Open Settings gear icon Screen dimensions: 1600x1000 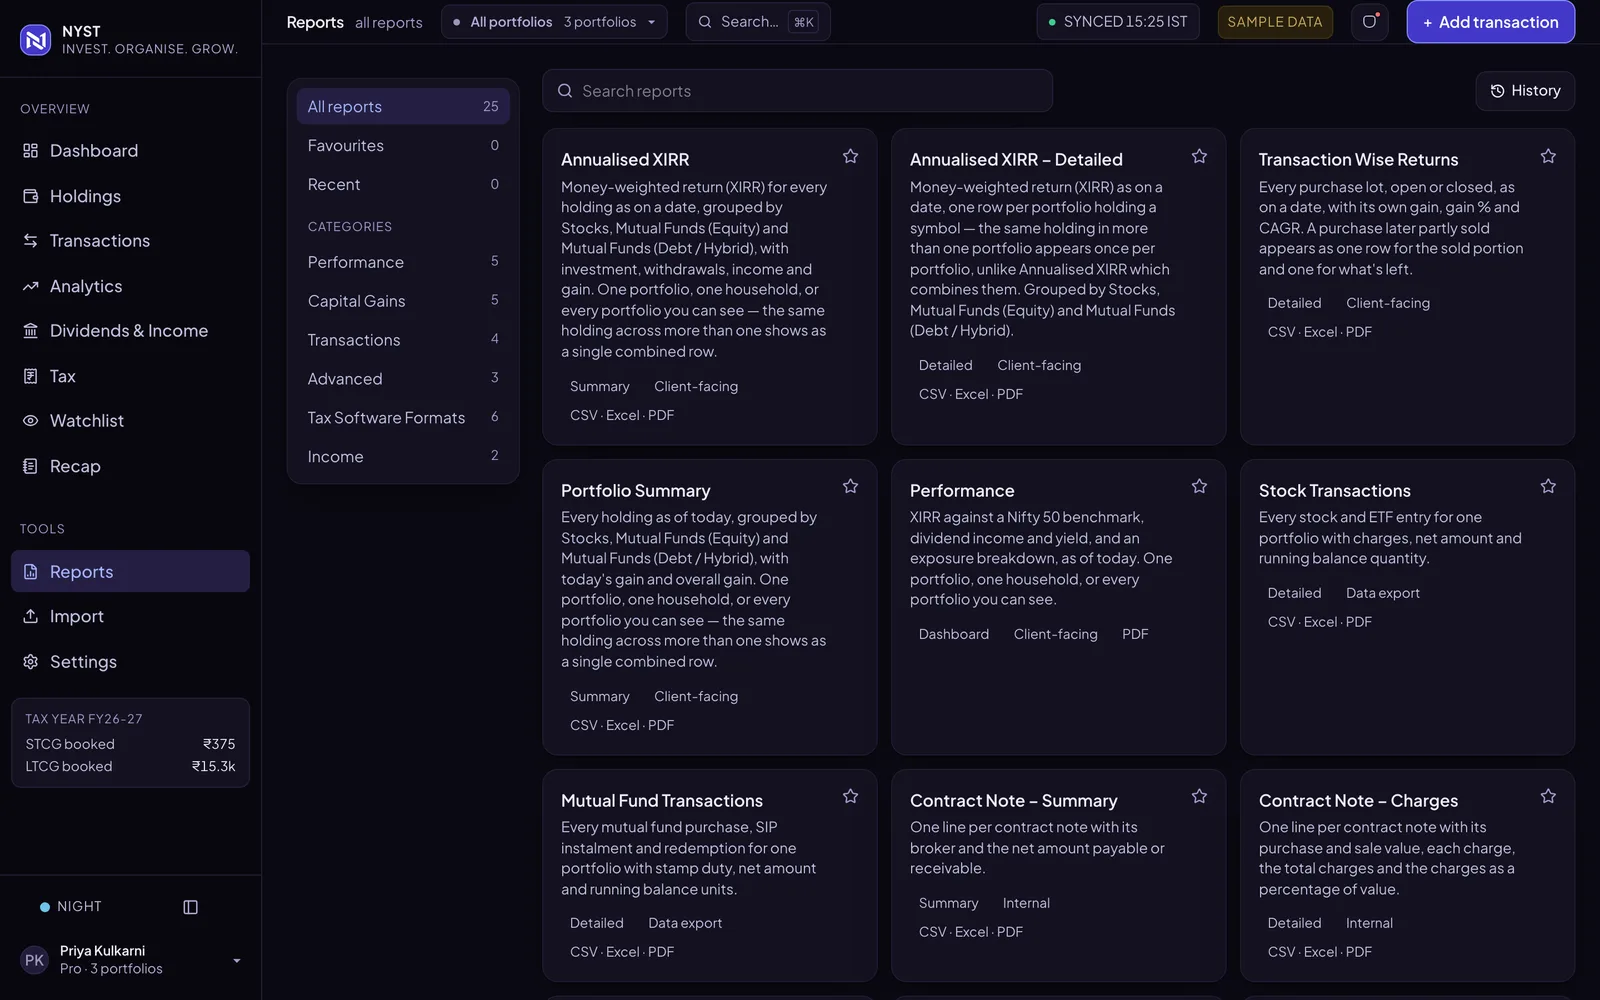pos(31,661)
